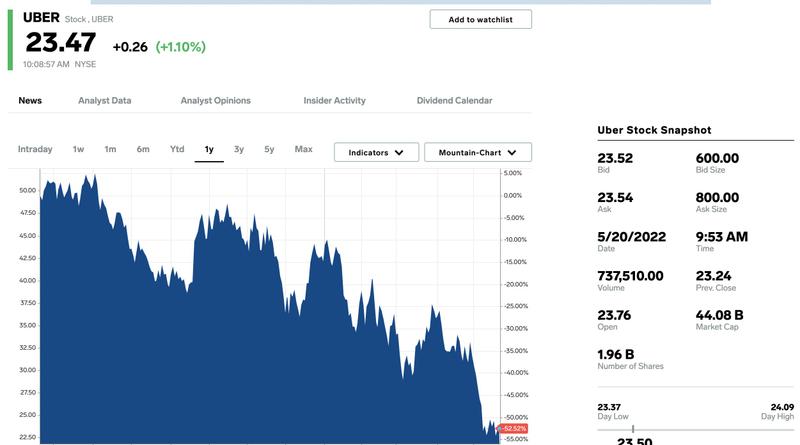Select the 1y chart range

209,150
